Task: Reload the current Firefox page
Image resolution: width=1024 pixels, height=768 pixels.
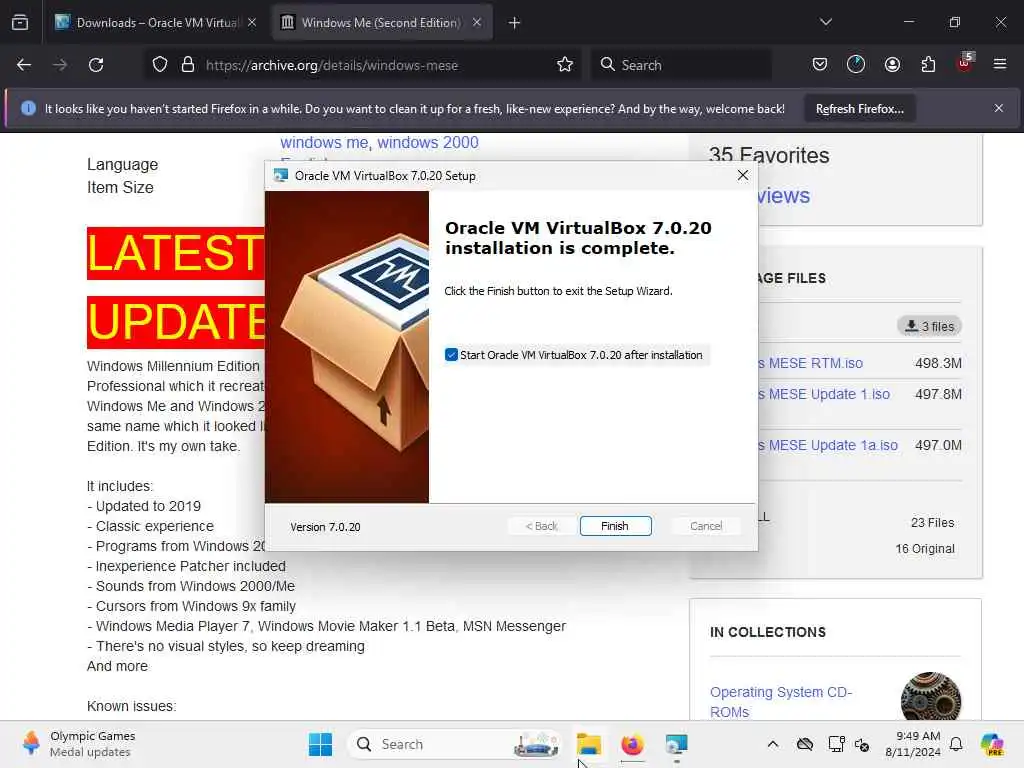Action: pyautogui.click(x=96, y=65)
